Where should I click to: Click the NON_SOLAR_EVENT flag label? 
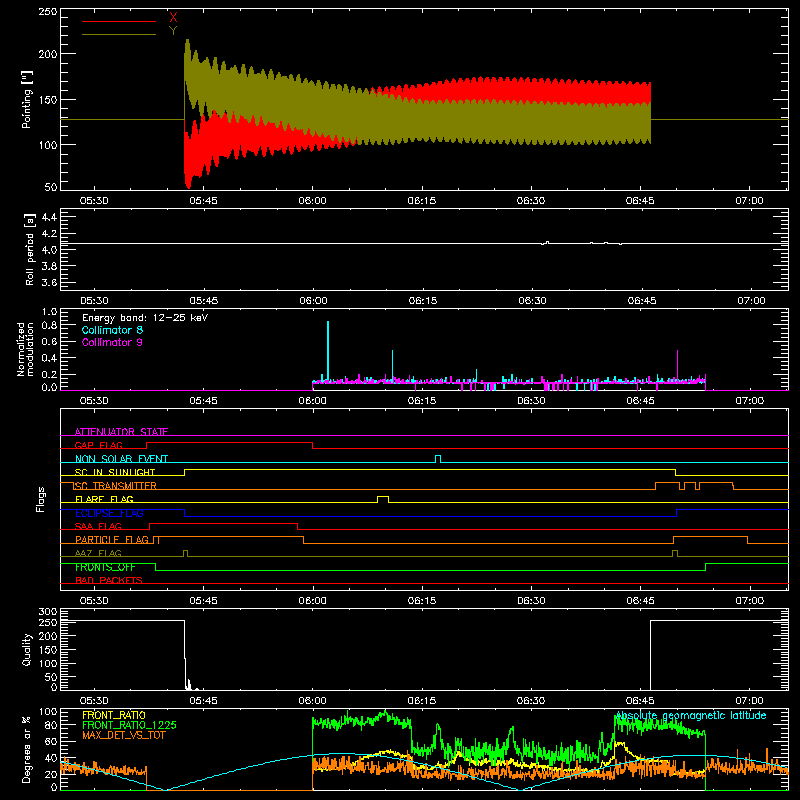point(121,459)
